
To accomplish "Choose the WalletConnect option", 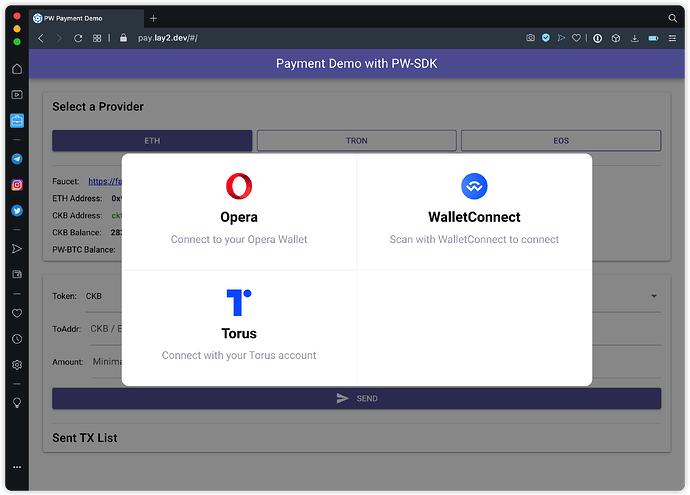I will tap(474, 212).
